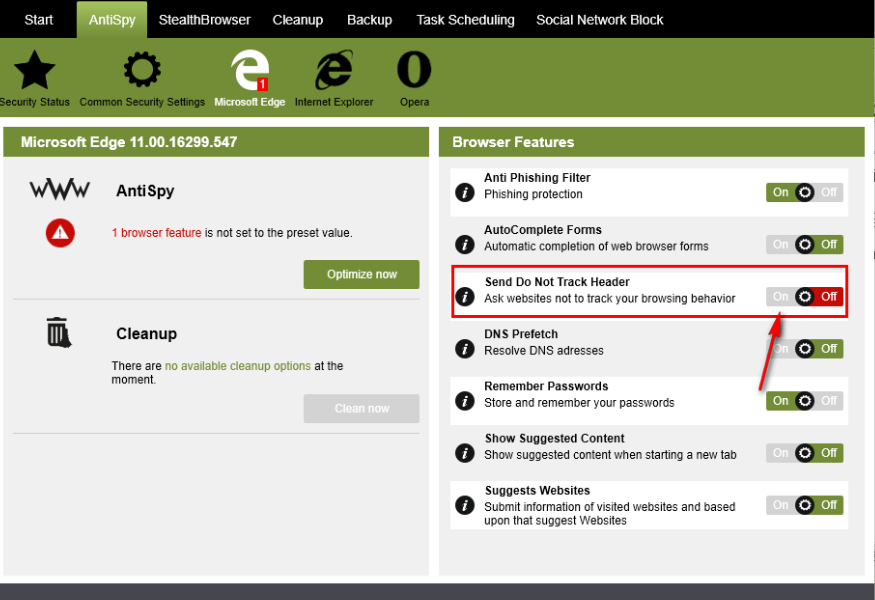Screen dimensions: 875x600
Task: Switch to the AntiSpy tab
Action: coord(112,20)
